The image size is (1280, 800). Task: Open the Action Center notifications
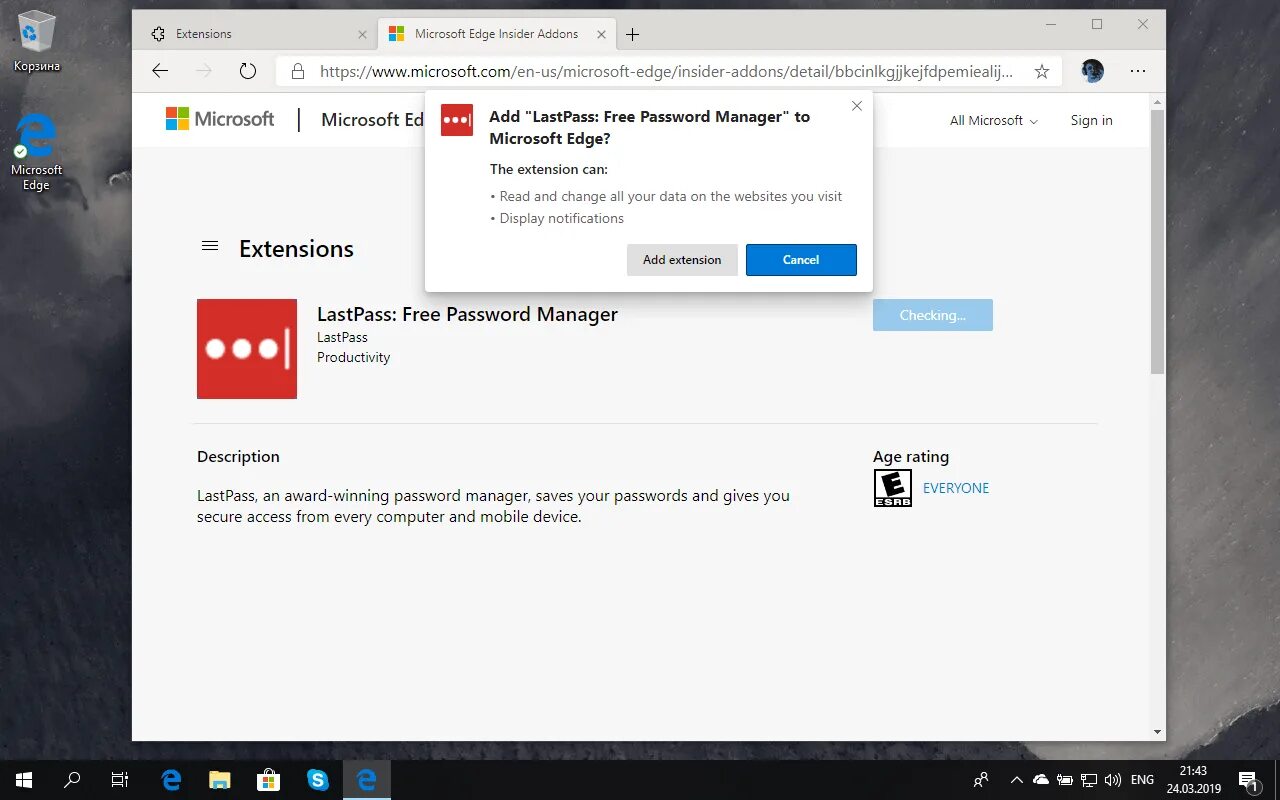(x=1249, y=780)
